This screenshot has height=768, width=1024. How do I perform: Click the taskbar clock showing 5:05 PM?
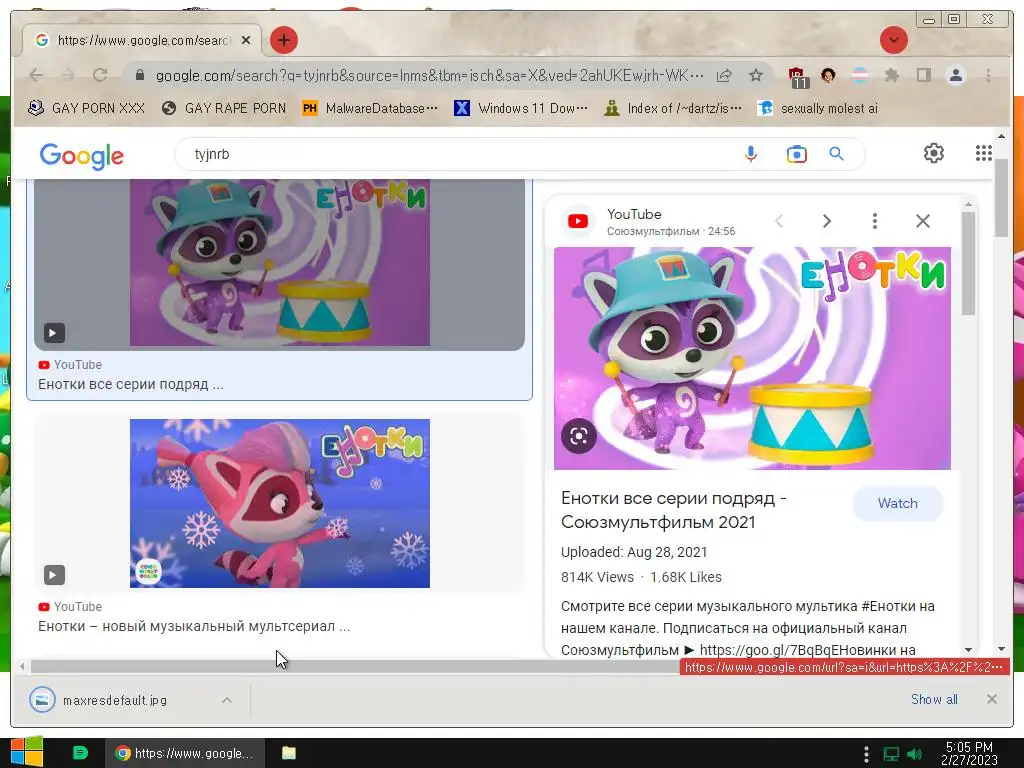[x=969, y=754]
